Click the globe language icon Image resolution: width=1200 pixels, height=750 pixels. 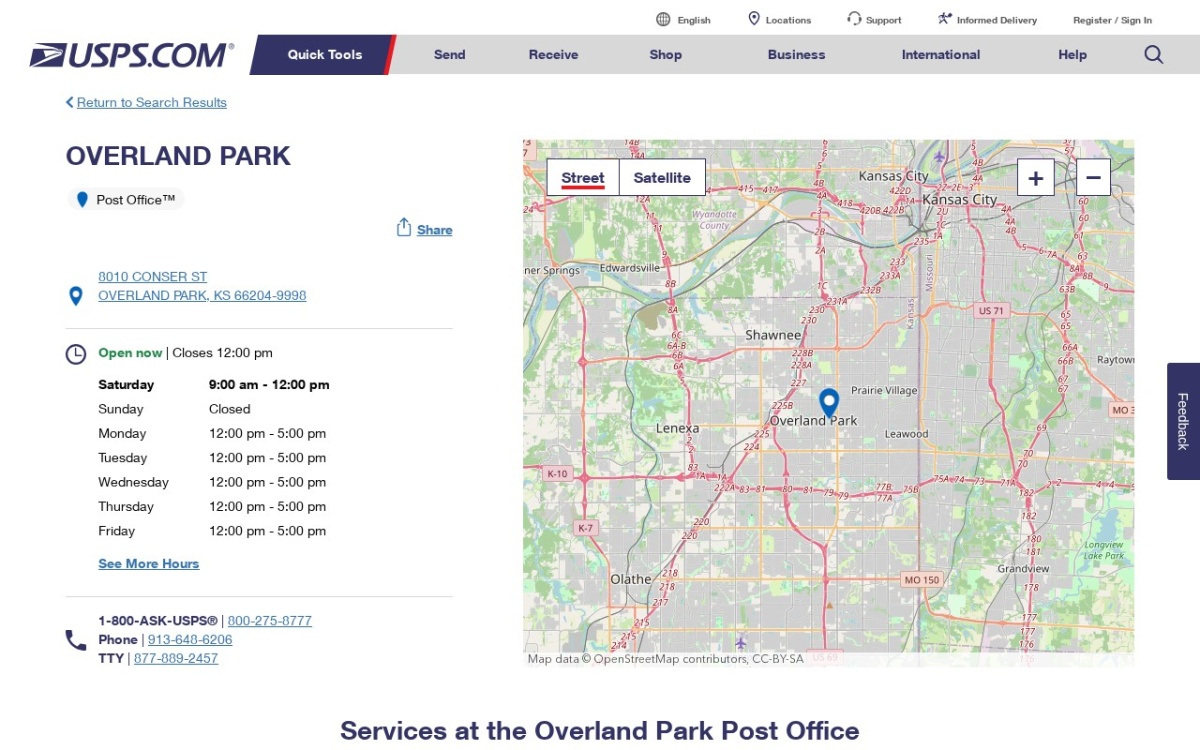[x=663, y=19]
